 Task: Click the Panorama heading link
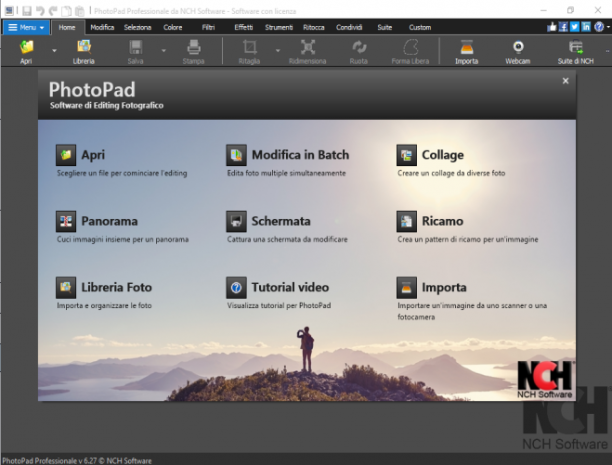tap(109, 221)
